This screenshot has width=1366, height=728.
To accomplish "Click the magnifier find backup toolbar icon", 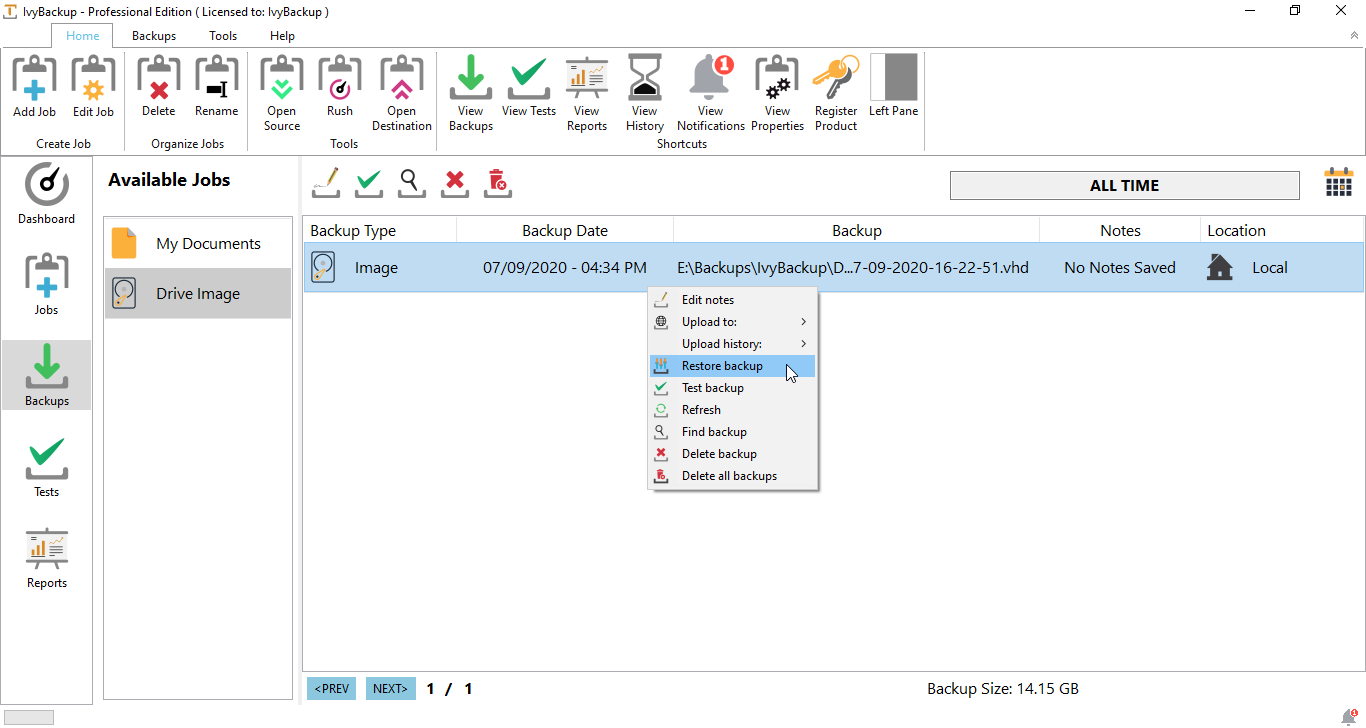I will (x=412, y=181).
